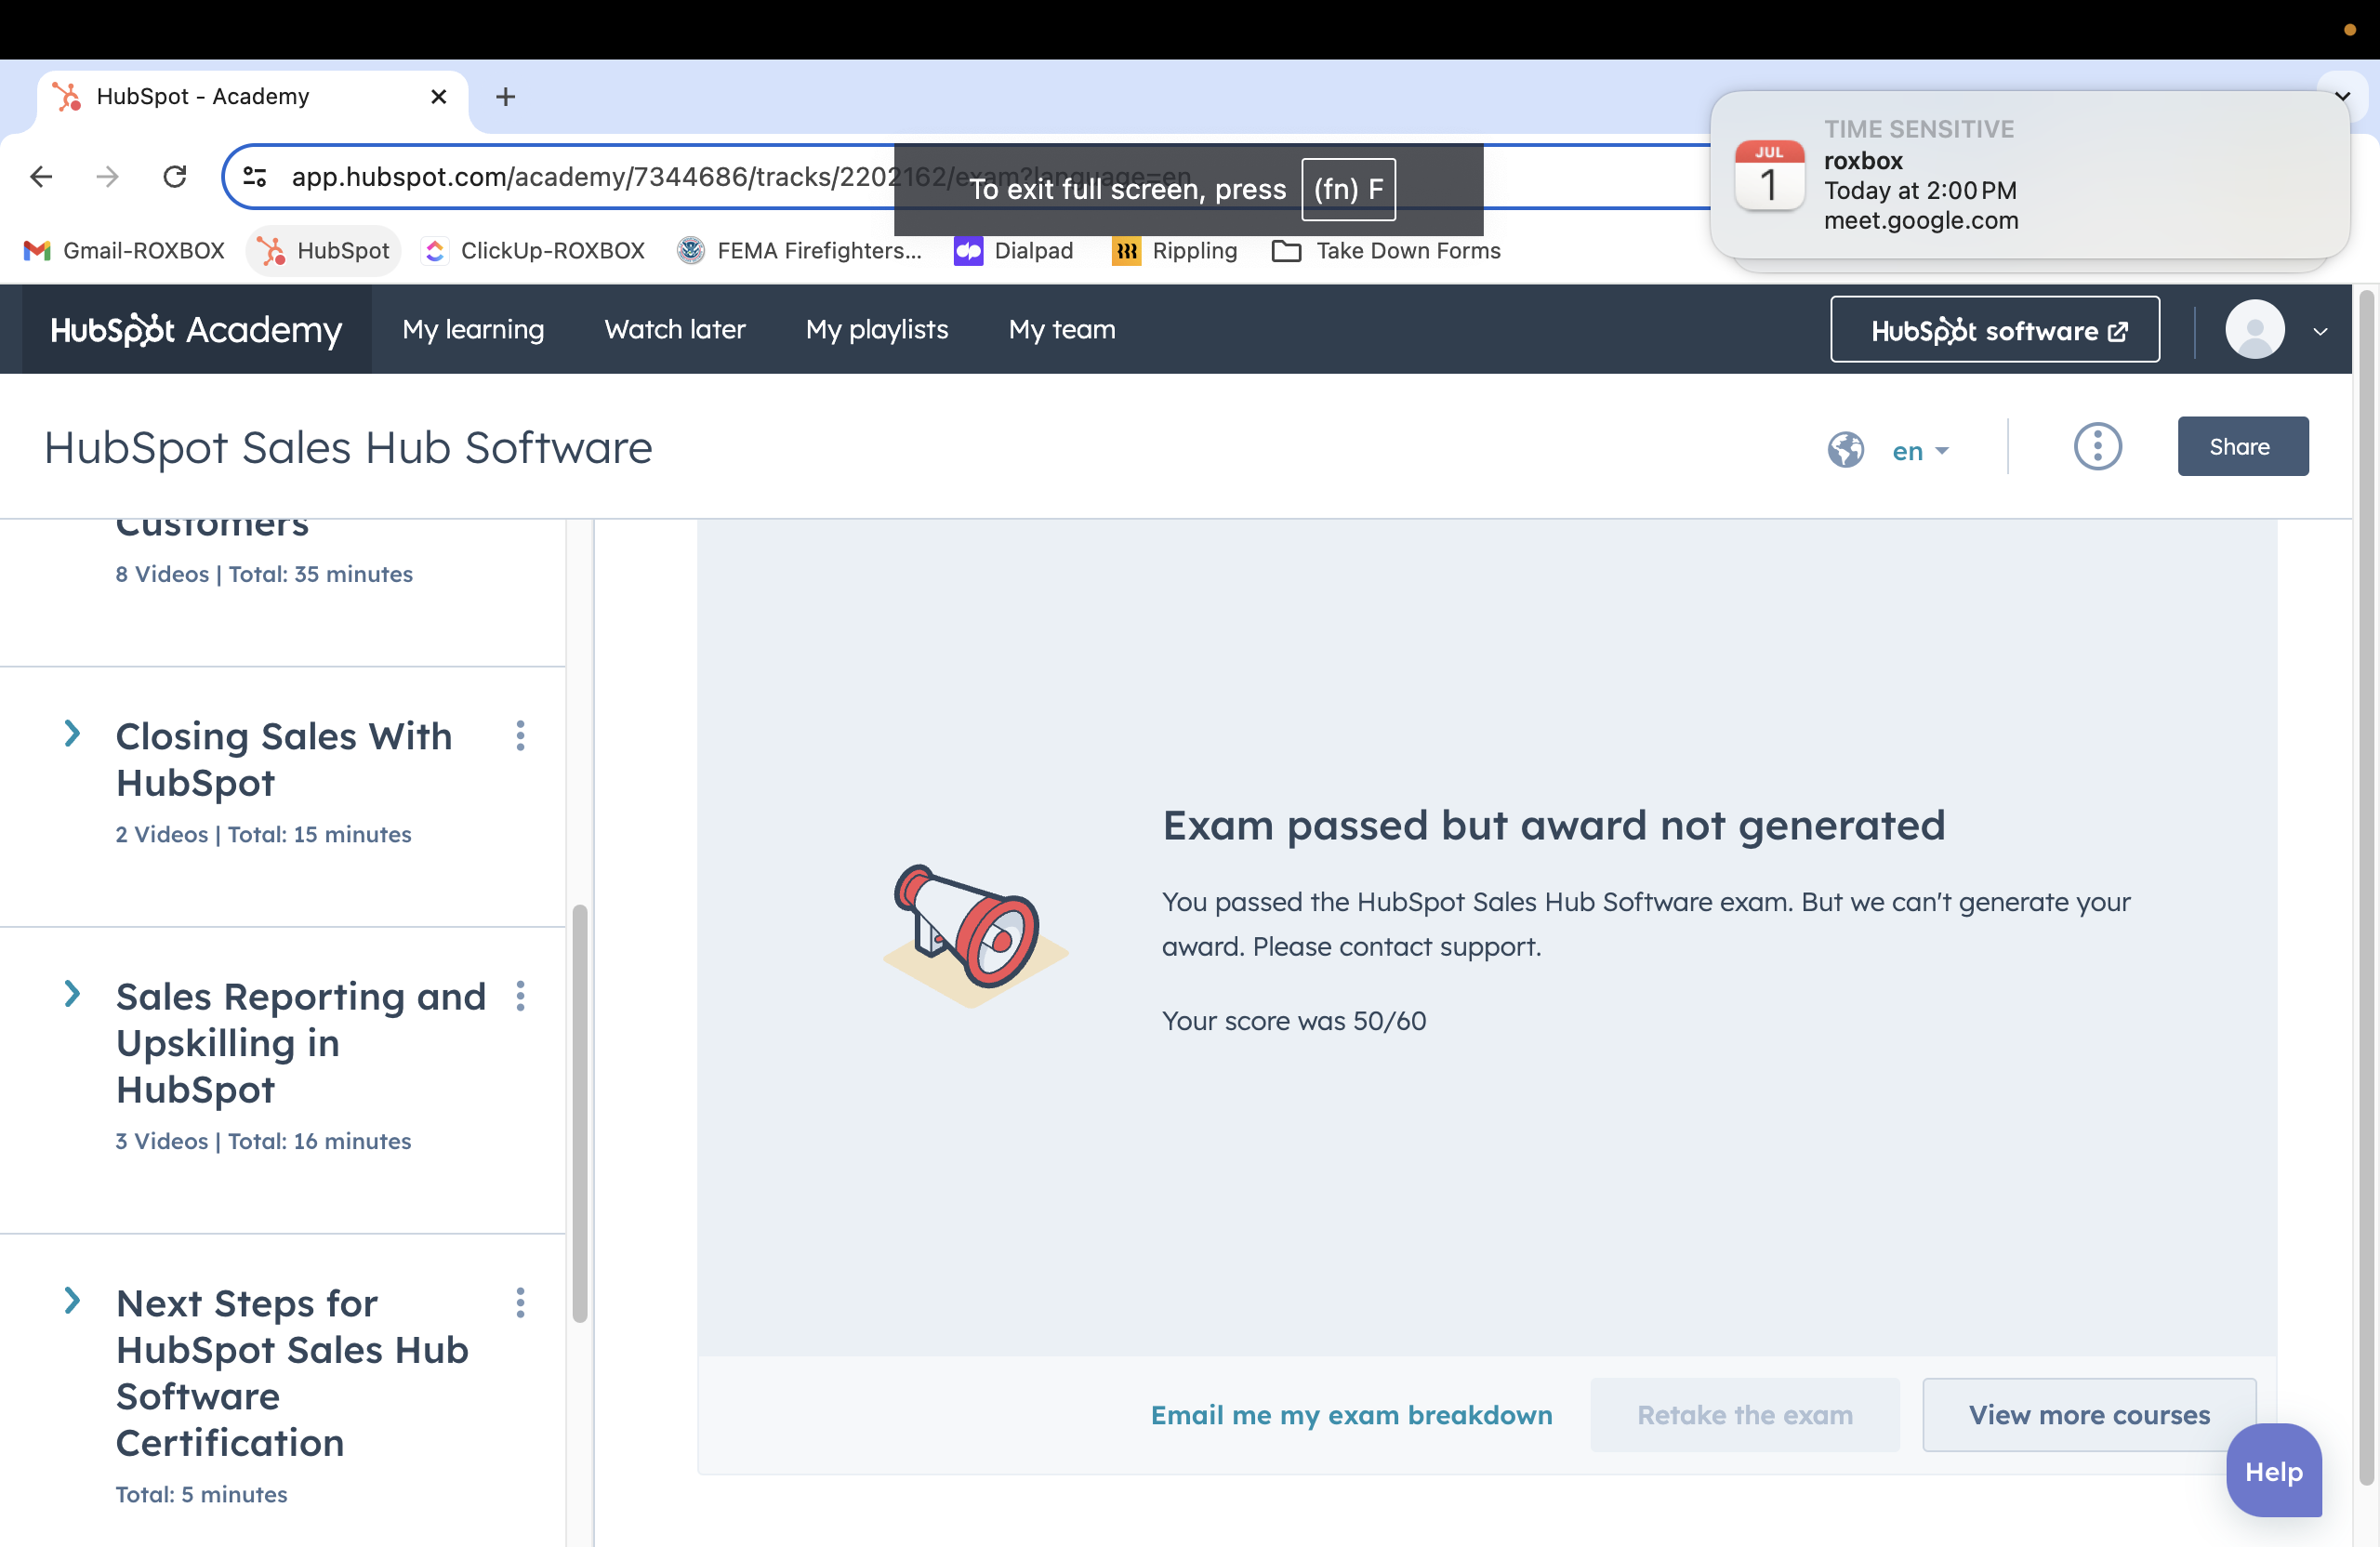This screenshot has height=1547, width=2380.
Task: Open the Help widget
Action: click(2273, 1470)
